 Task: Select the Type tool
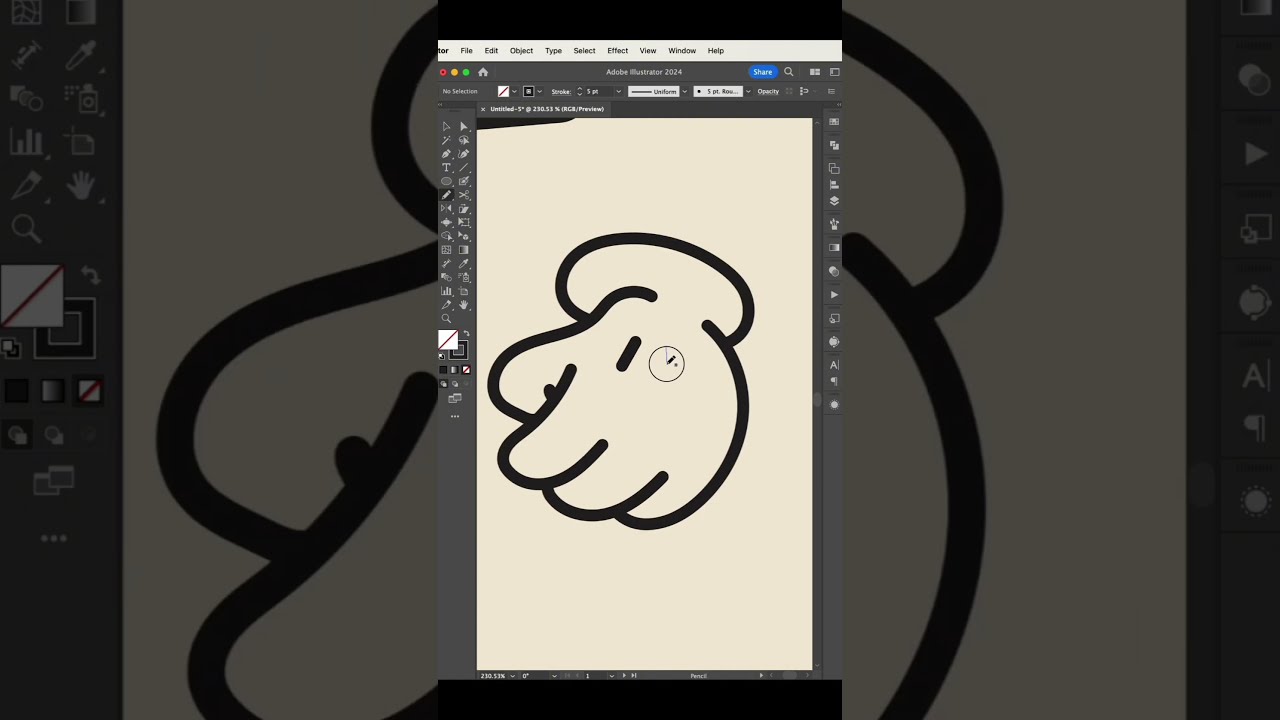pyautogui.click(x=446, y=168)
